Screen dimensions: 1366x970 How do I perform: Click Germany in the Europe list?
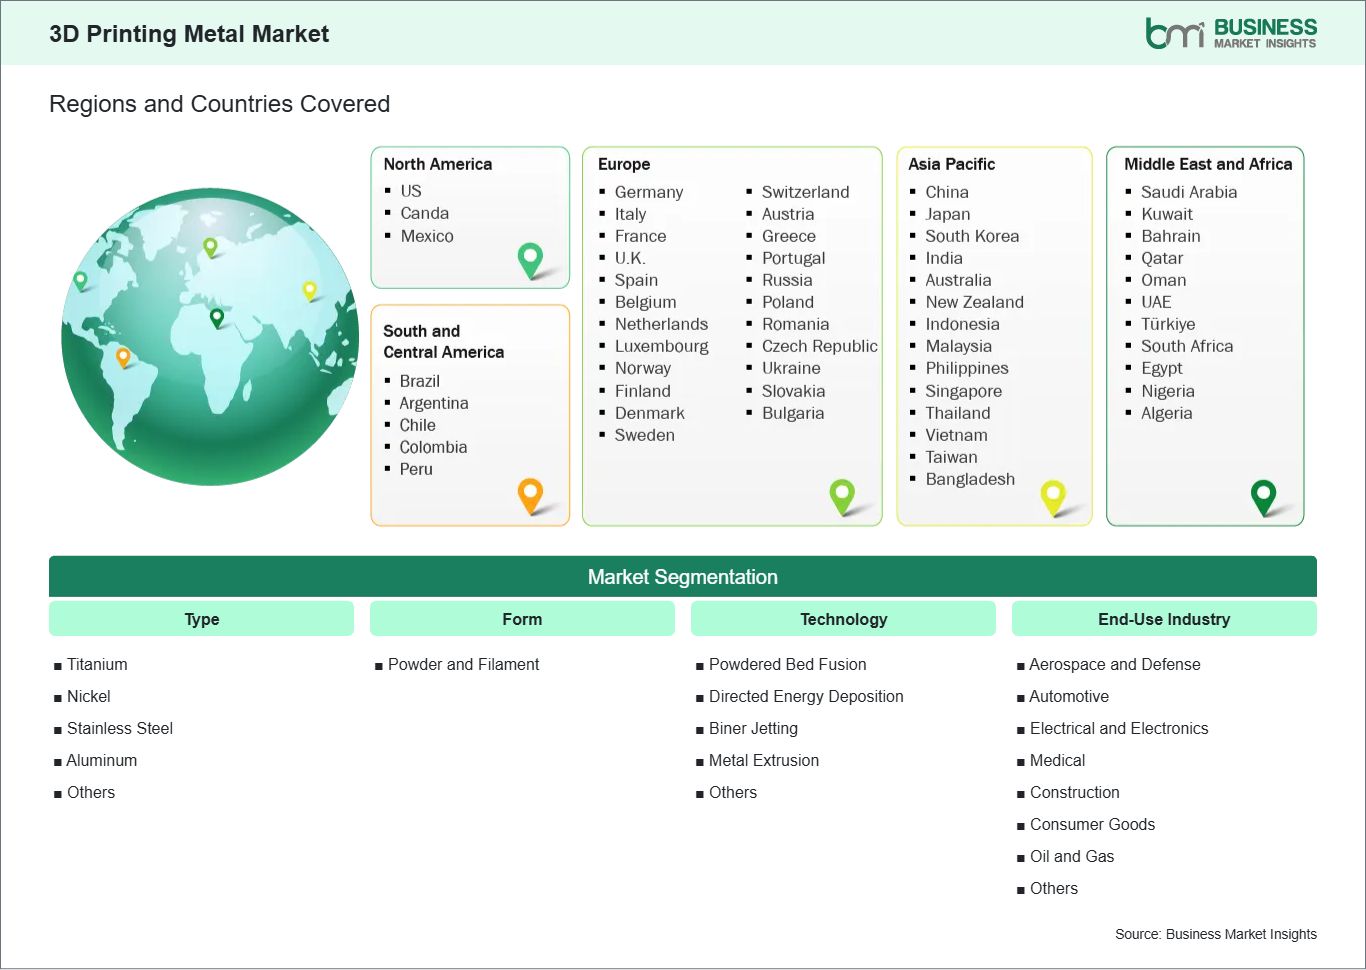click(x=648, y=192)
